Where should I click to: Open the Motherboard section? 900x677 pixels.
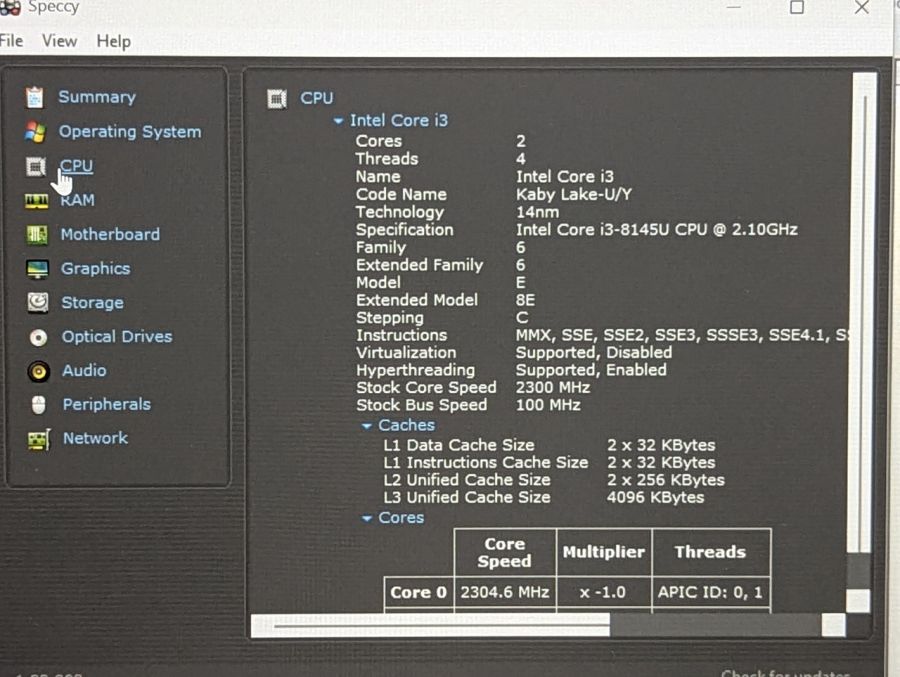110,234
